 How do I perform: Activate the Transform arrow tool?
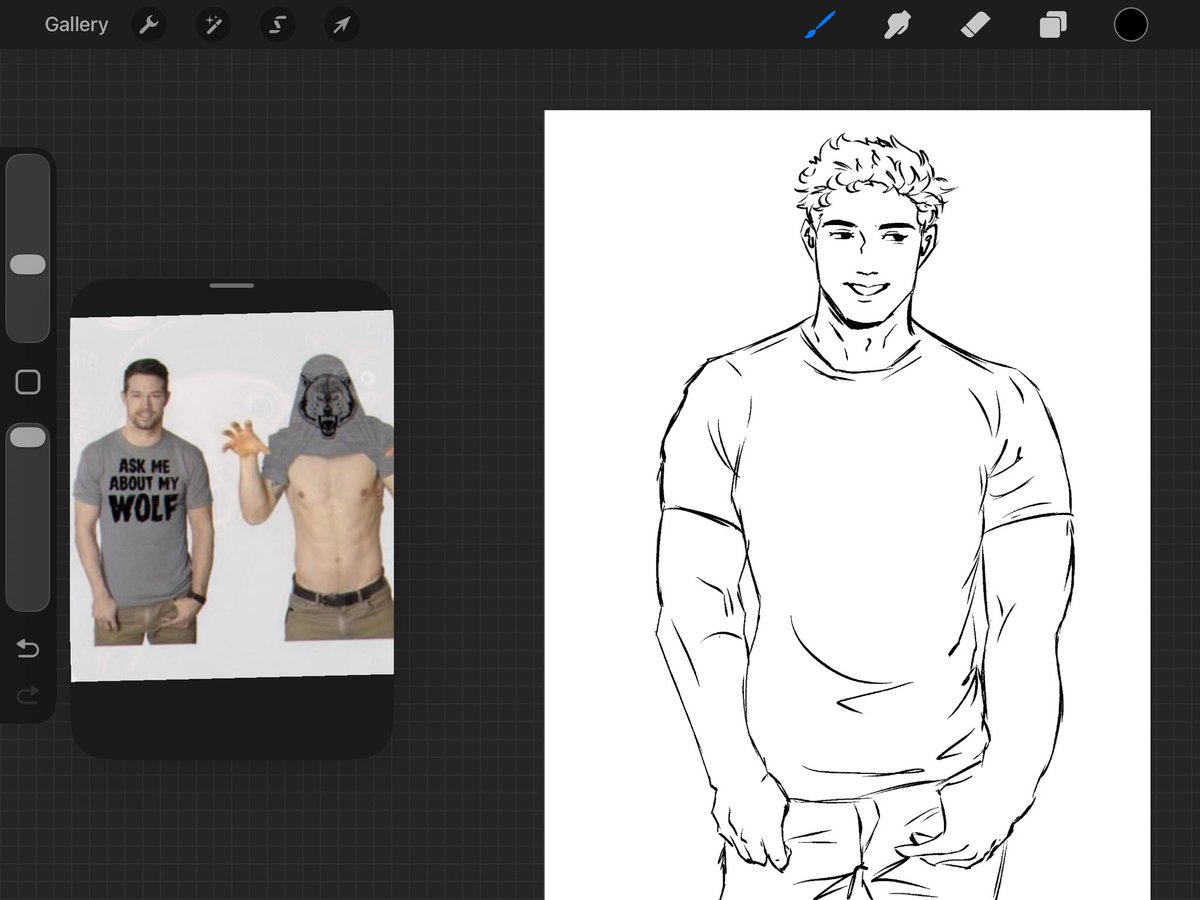point(341,25)
